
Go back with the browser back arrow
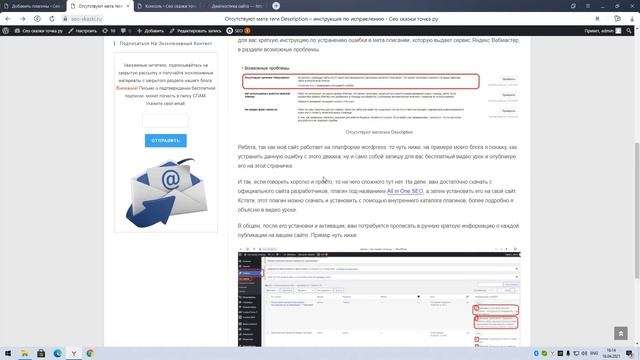coord(8,19)
